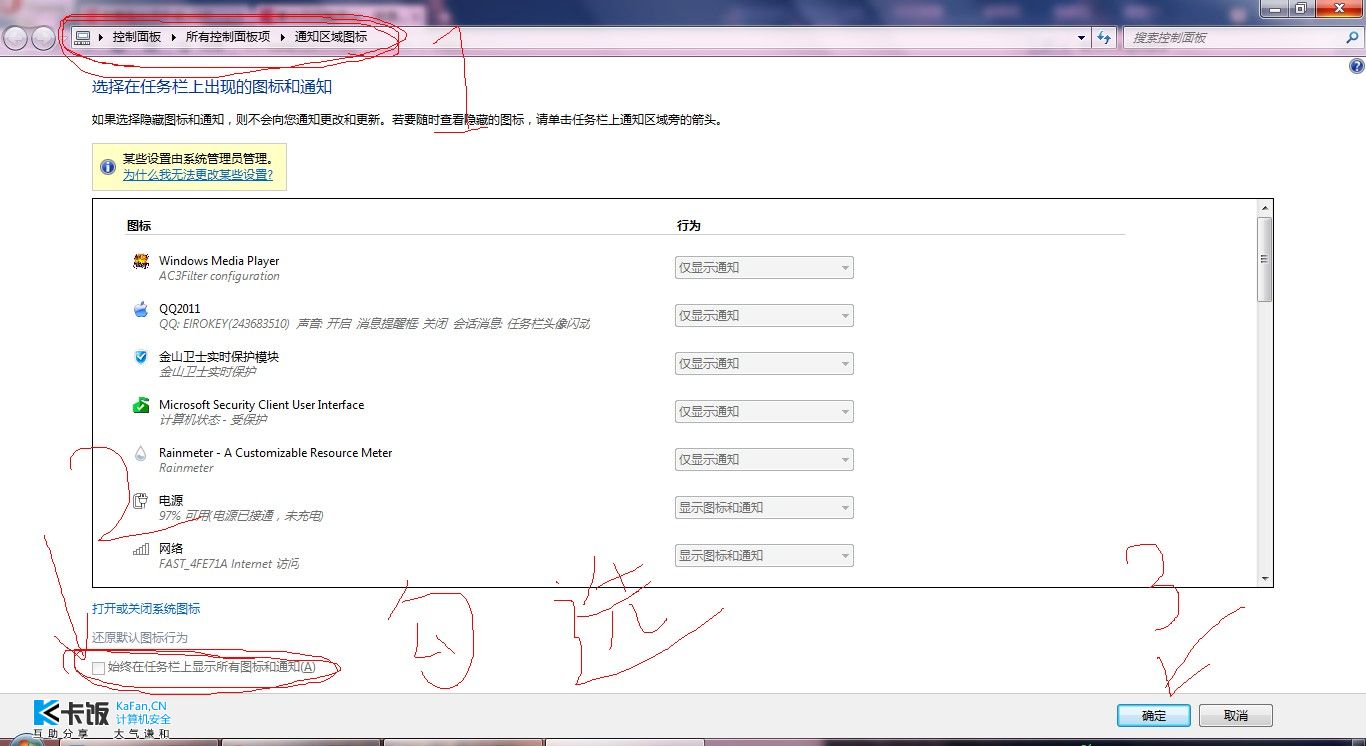Click the text 'FAST_4FE71A Internet 访问'

click(229, 564)
